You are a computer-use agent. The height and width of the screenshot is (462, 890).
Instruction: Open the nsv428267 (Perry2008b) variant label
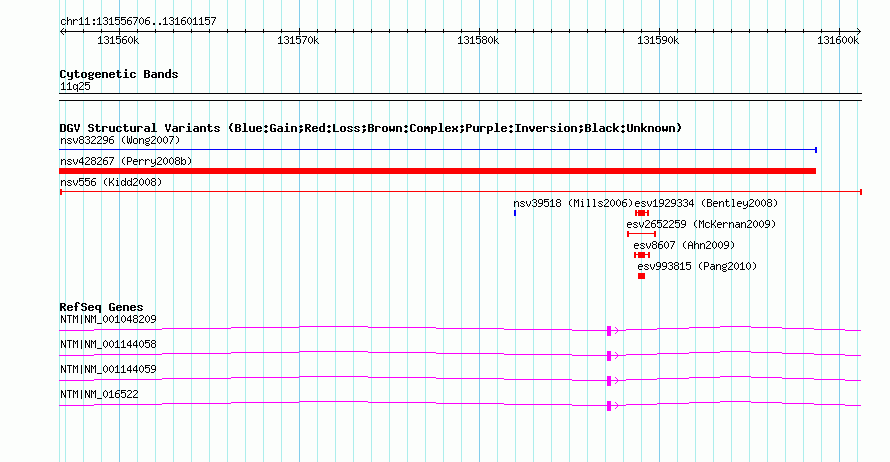pyautogui.click(x=126, y=161)
